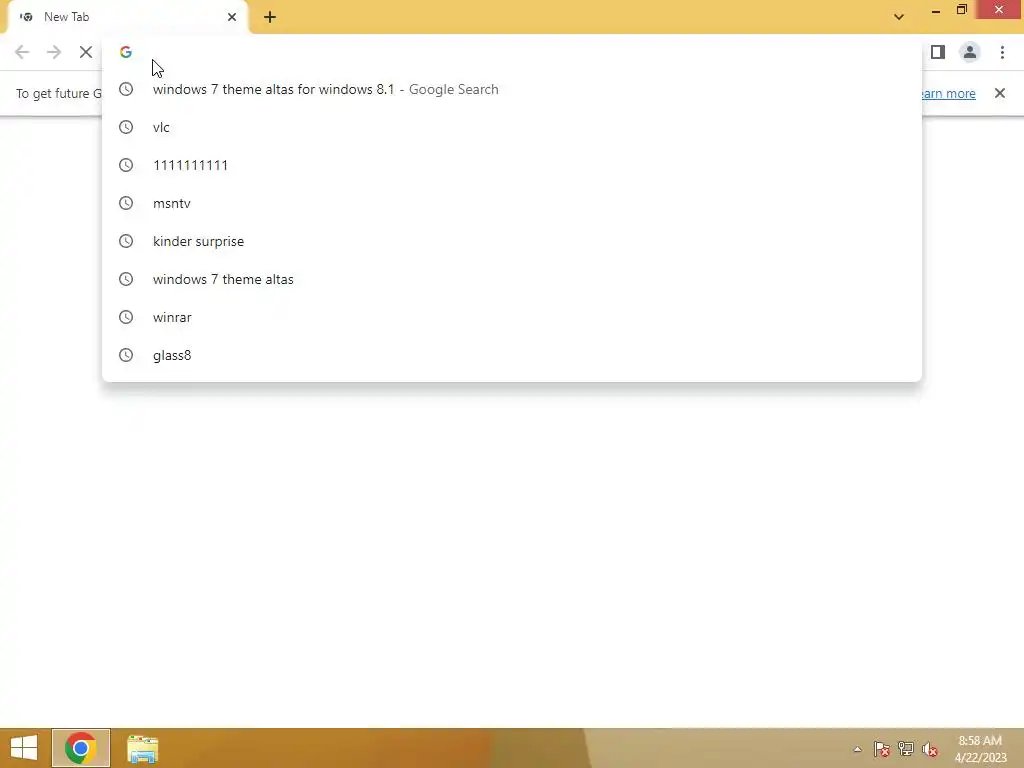Select the vlc suggestion
The height and width of the screenshot is (768, 1024).
512,127
